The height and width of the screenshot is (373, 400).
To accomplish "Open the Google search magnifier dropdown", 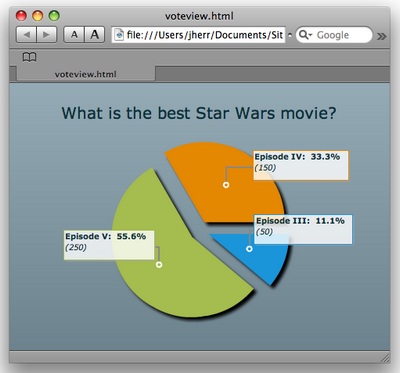I will 305,35.
